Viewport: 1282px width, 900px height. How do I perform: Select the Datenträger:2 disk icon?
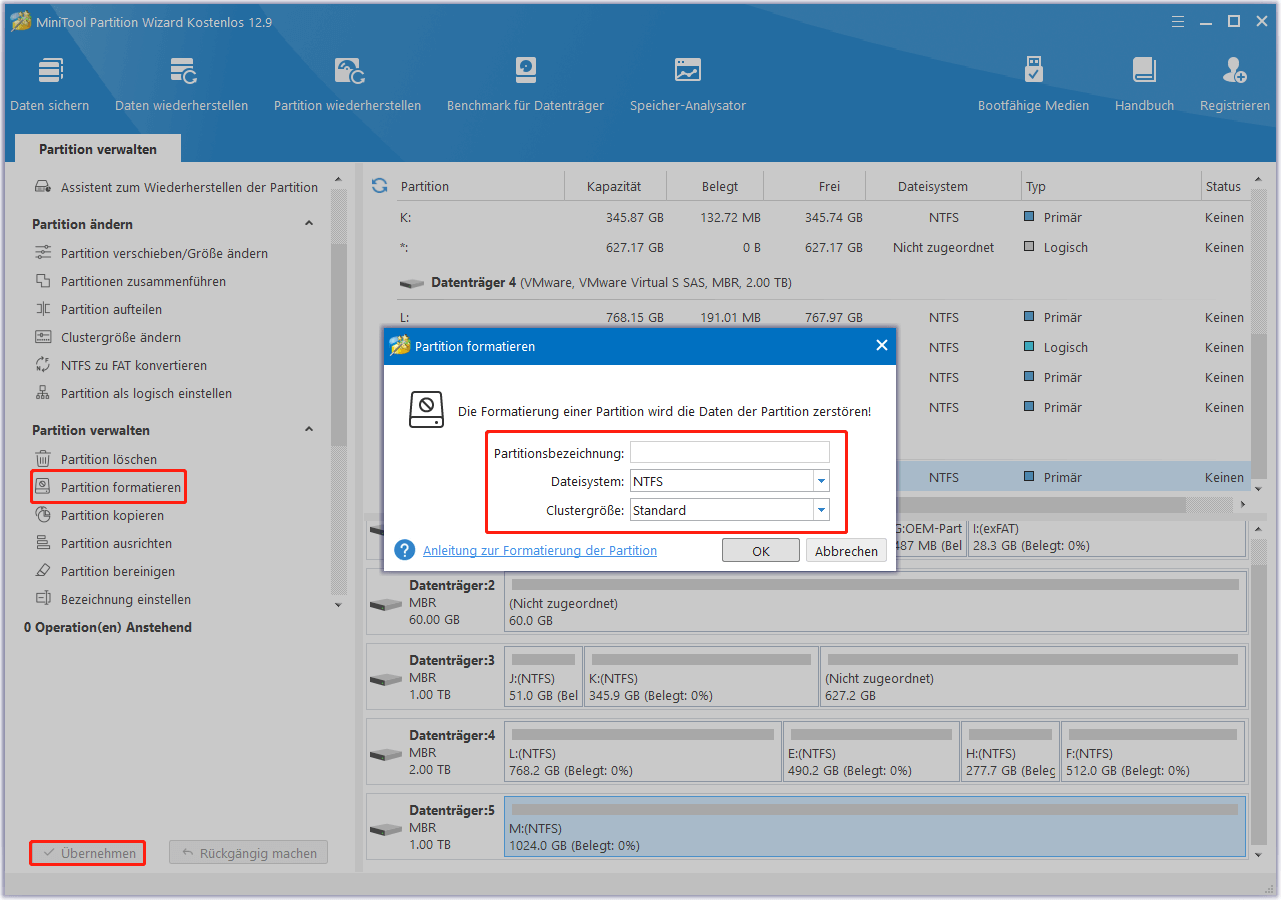point(385,605)
